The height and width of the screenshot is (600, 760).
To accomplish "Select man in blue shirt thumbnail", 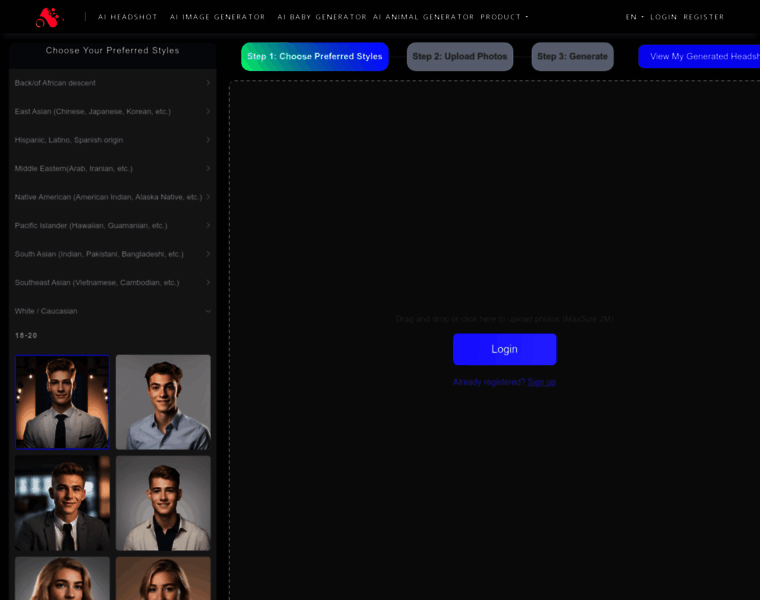I will click(x=163, y=402).
